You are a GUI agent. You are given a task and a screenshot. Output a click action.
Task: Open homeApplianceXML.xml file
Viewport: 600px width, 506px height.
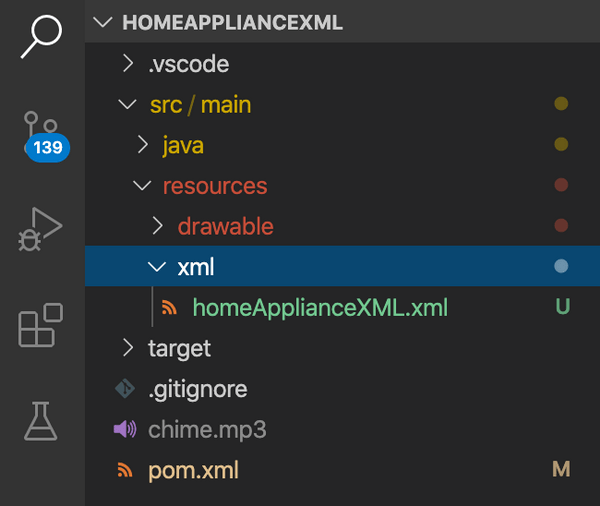[x=320, y=308]
